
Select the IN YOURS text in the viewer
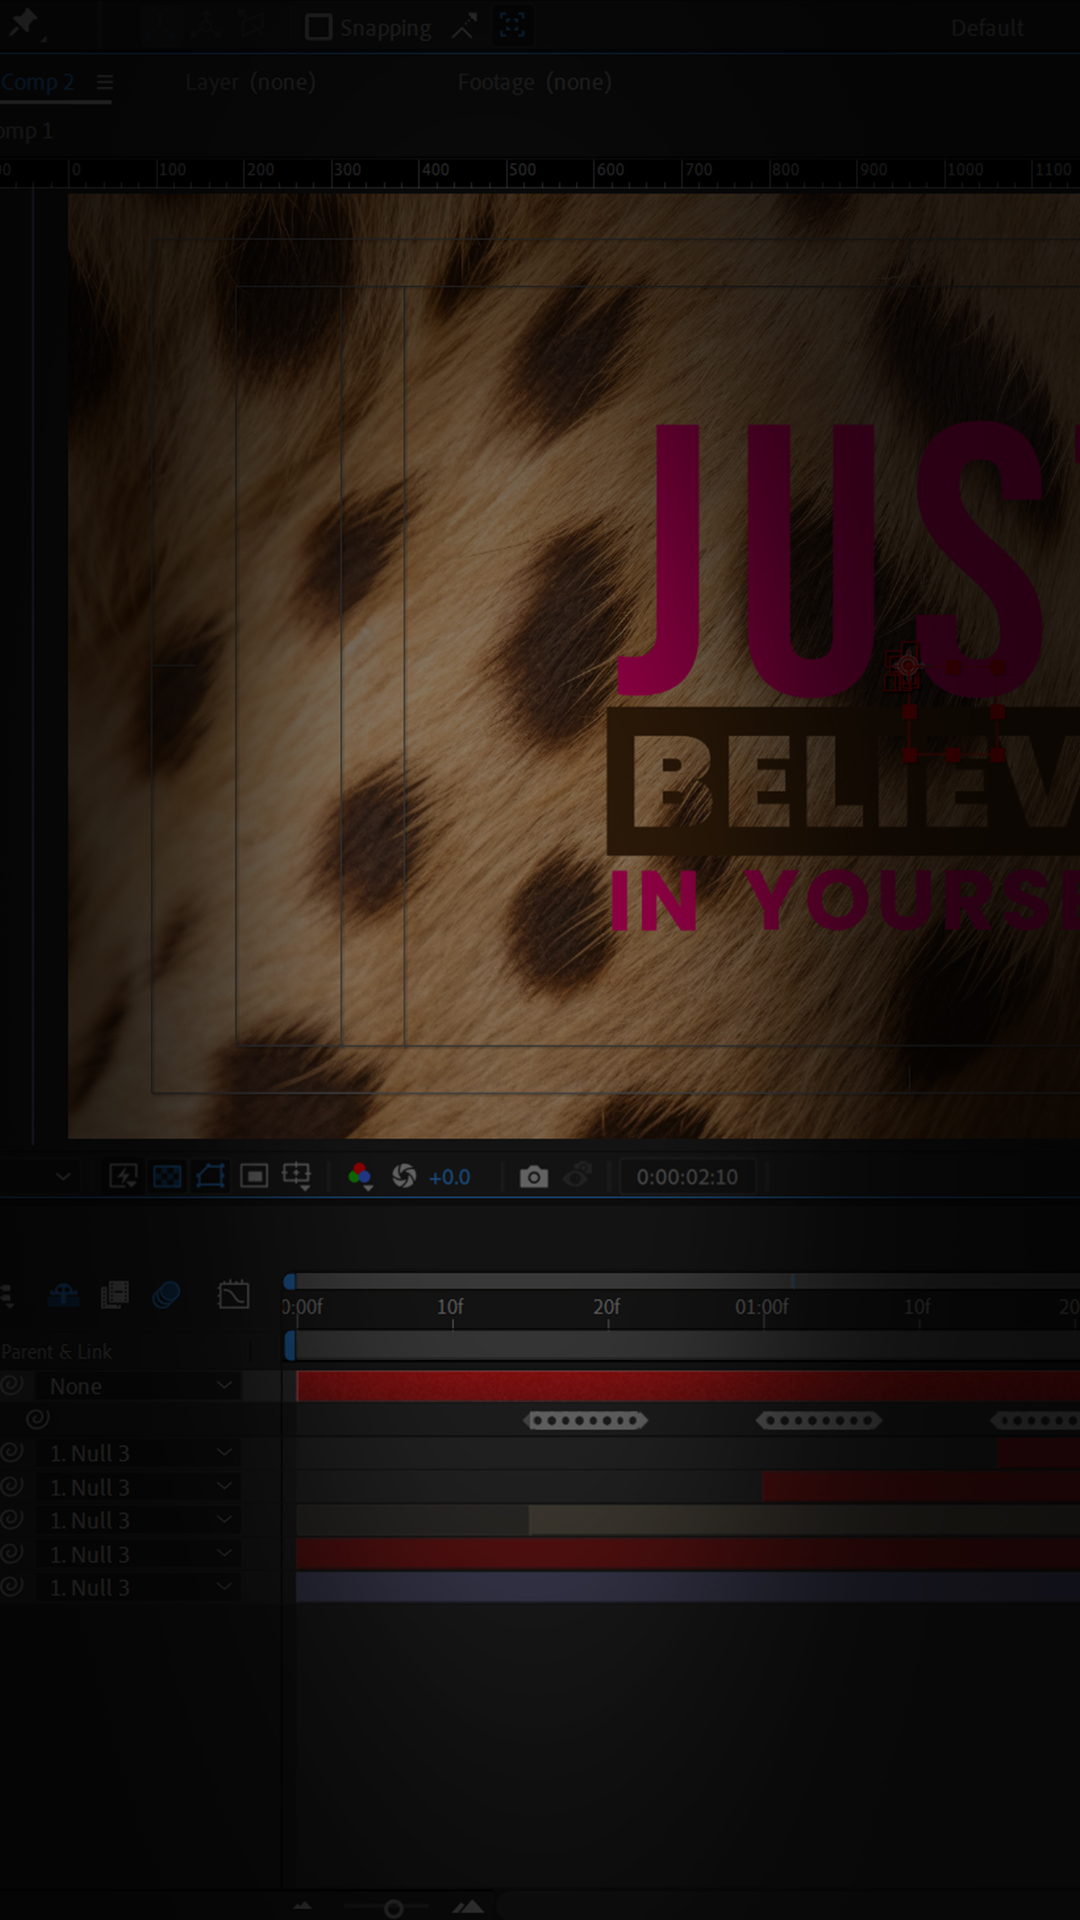pyautogui.click(x=845, y=900)
